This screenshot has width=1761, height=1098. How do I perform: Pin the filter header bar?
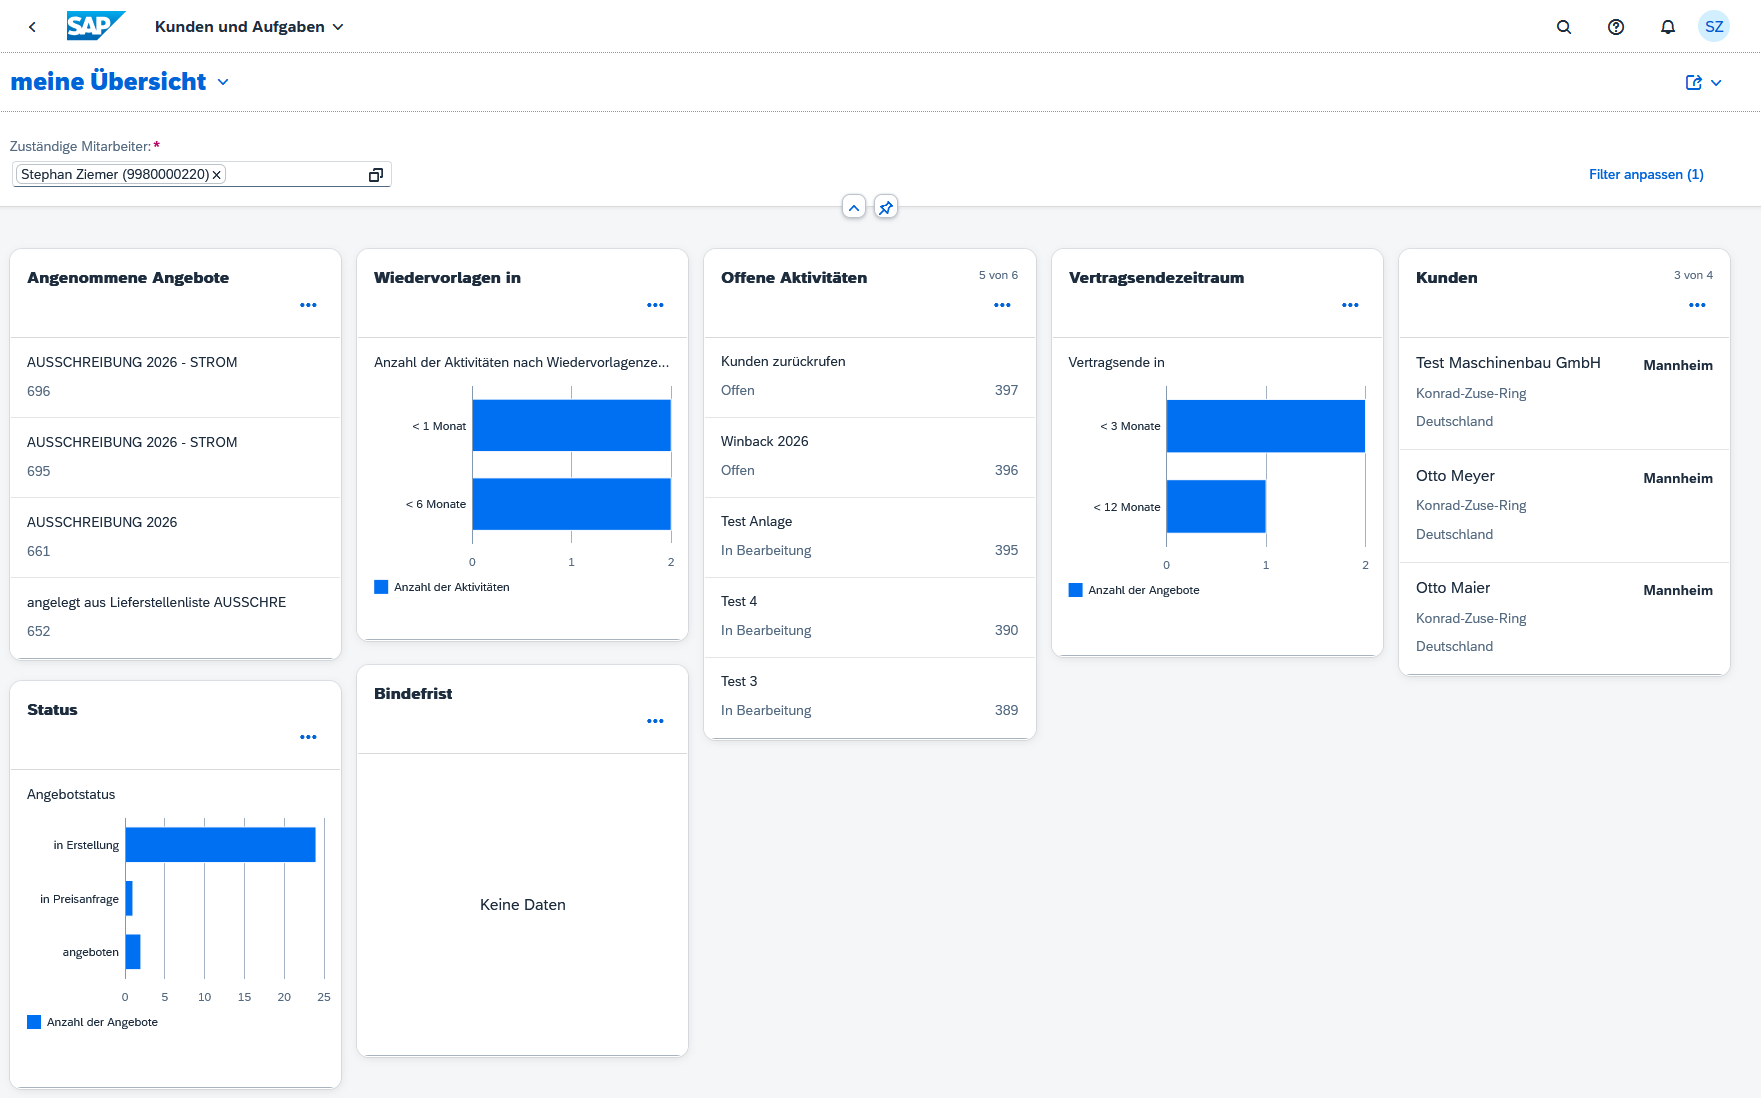885,207
